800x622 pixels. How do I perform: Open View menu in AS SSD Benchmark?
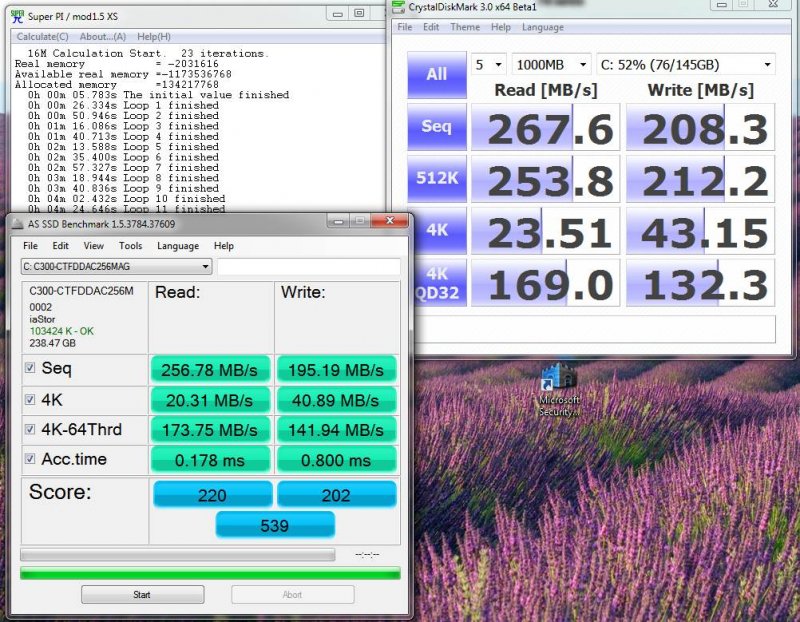point(93,246)
